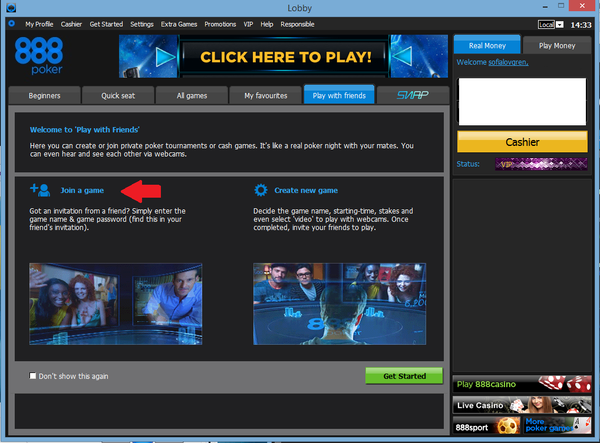This screenshot has width=600, height=443.
Task: Open Responsible menu
Action: pos(297,24)
